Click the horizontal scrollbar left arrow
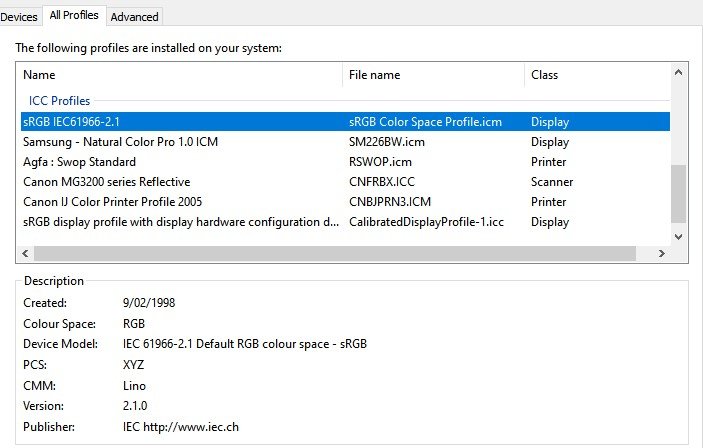 click(25, 253)
